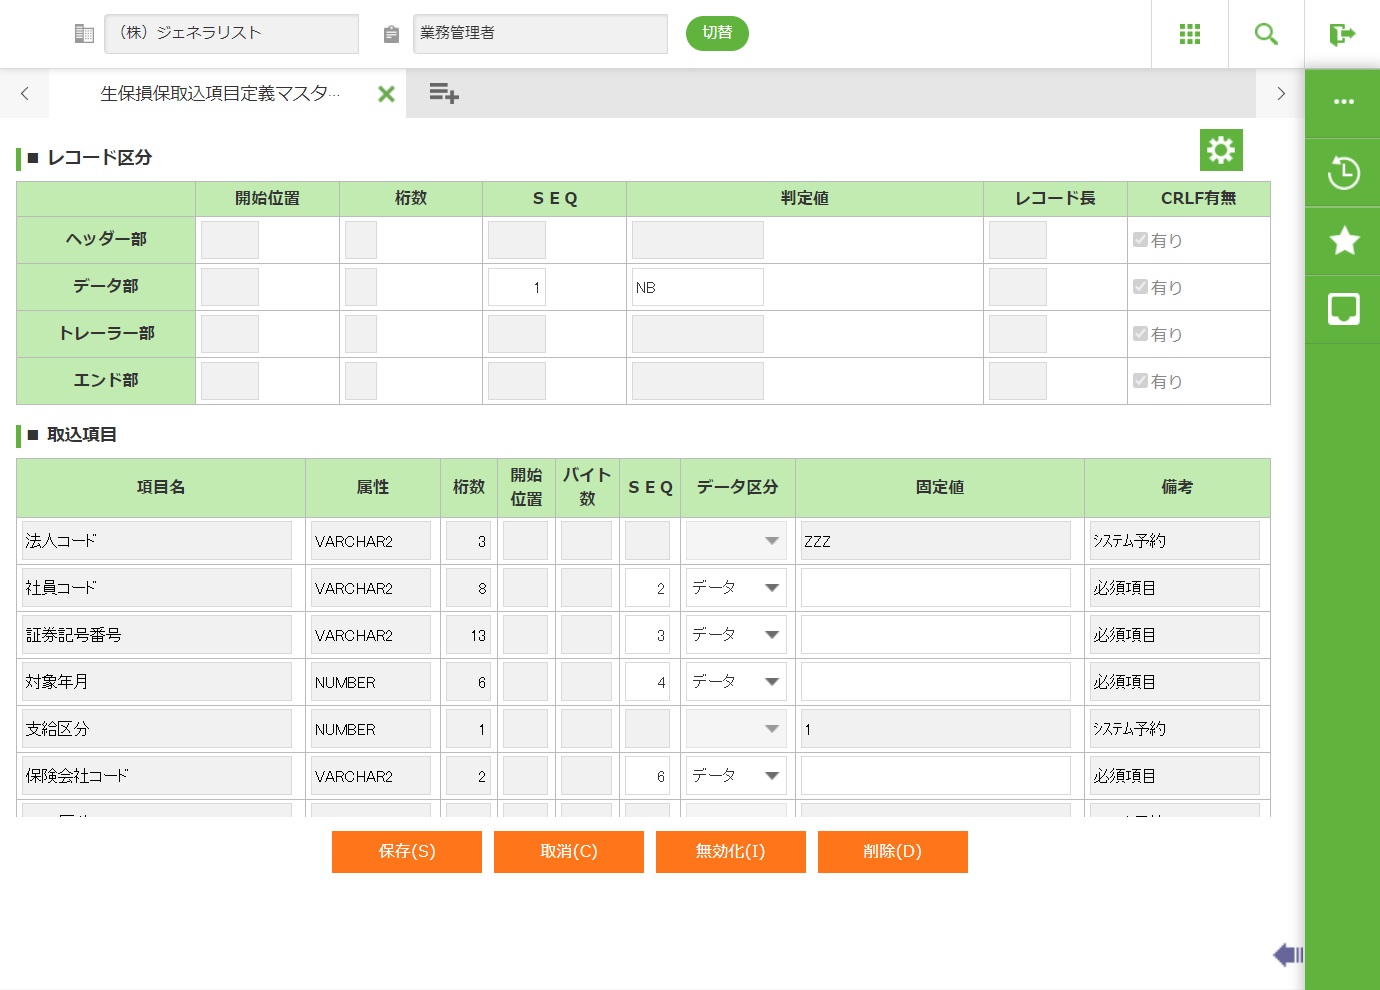The width and height of the screenshot is (1380, 990).
Task: Select the 生保損保取込項目定義マスタ tab
Action: click(x=219, y=94)
